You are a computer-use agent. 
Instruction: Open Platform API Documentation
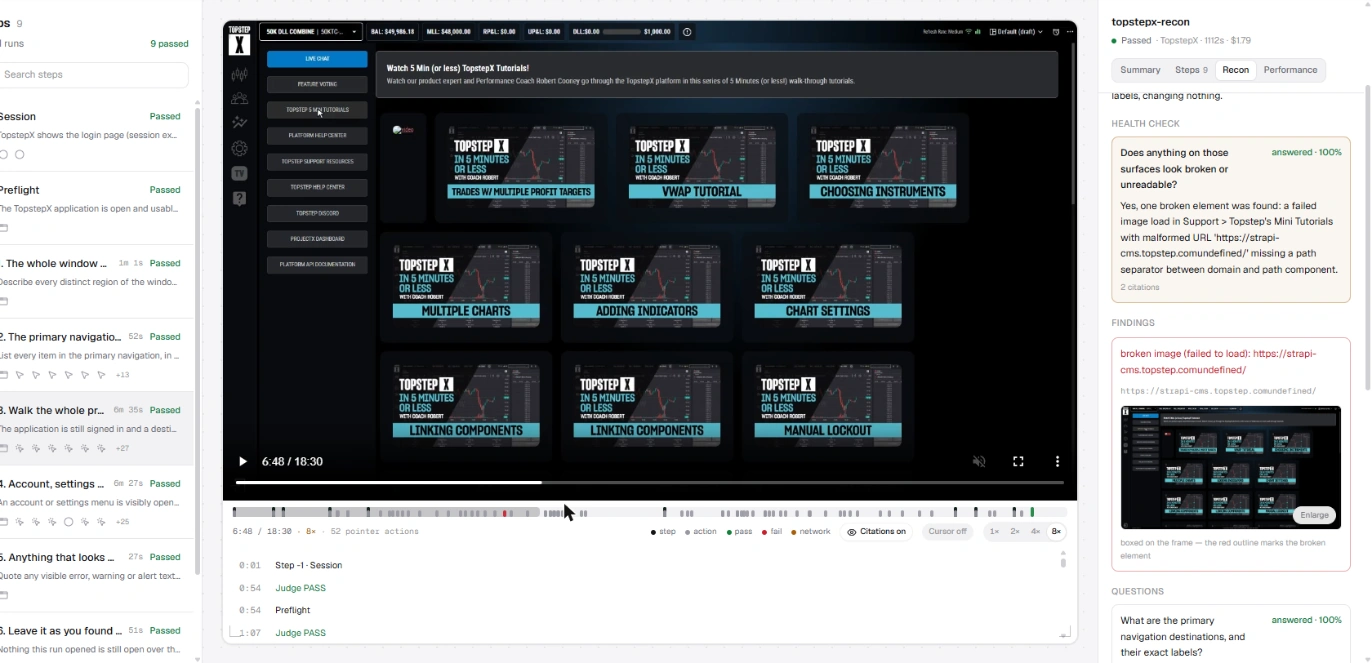click(x=317, y=265)
